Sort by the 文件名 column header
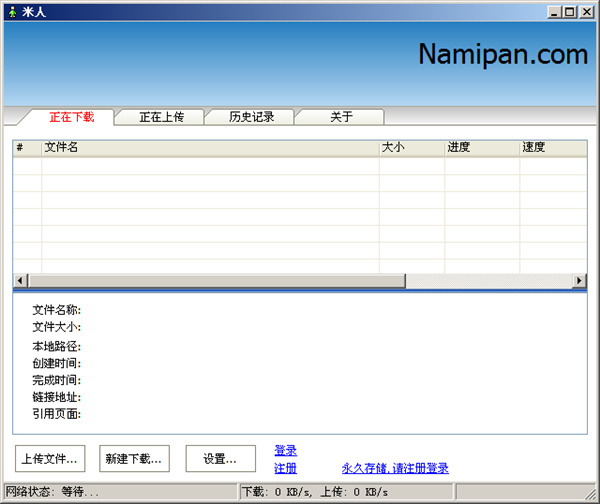Image resolution: width=600 pixels, height=504 pixels. [210, 148]
